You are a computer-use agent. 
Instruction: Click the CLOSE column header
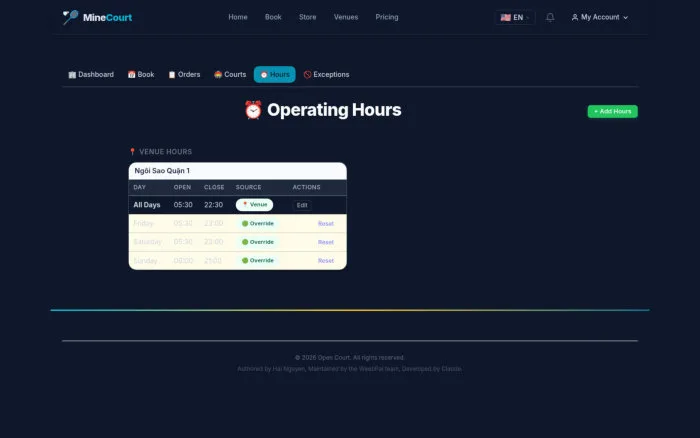(x=214, y=188)
